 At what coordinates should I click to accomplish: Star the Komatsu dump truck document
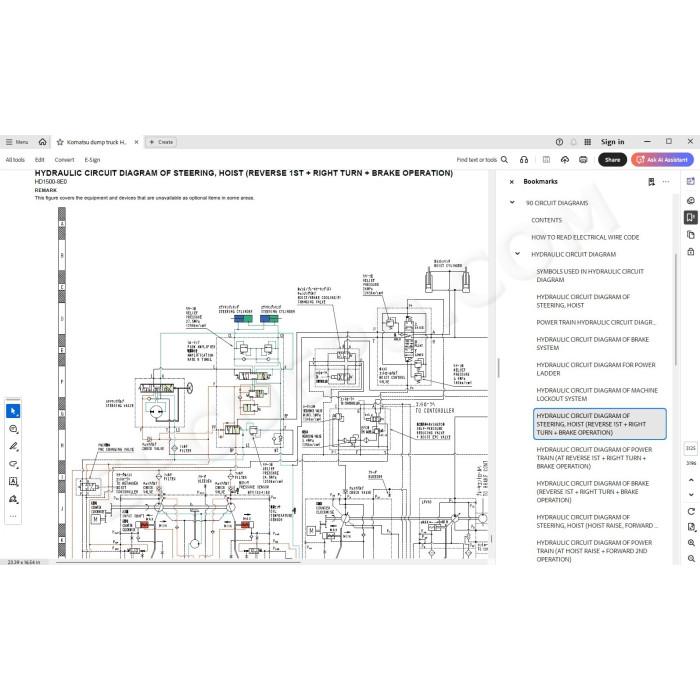(60, 142)
